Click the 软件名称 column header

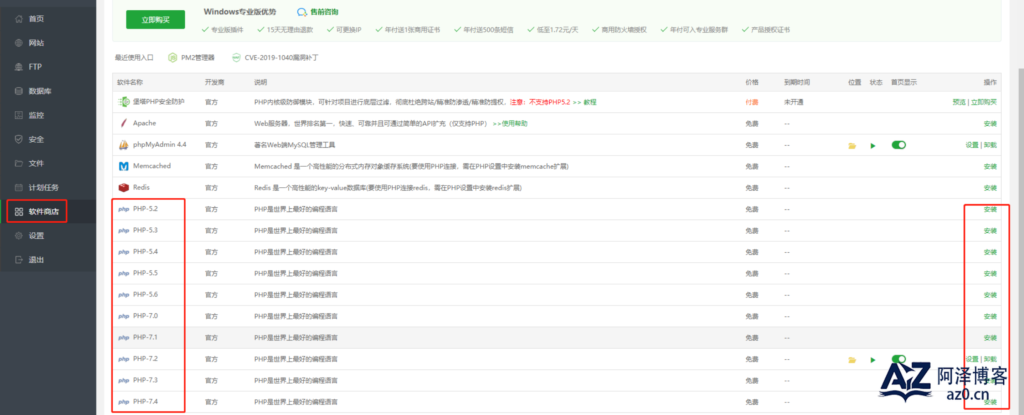coord(130,82)
